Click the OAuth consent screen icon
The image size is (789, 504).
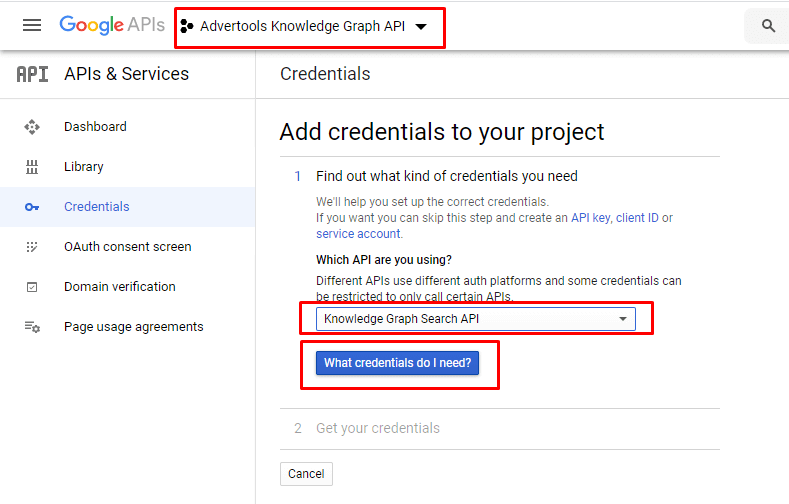32,246
